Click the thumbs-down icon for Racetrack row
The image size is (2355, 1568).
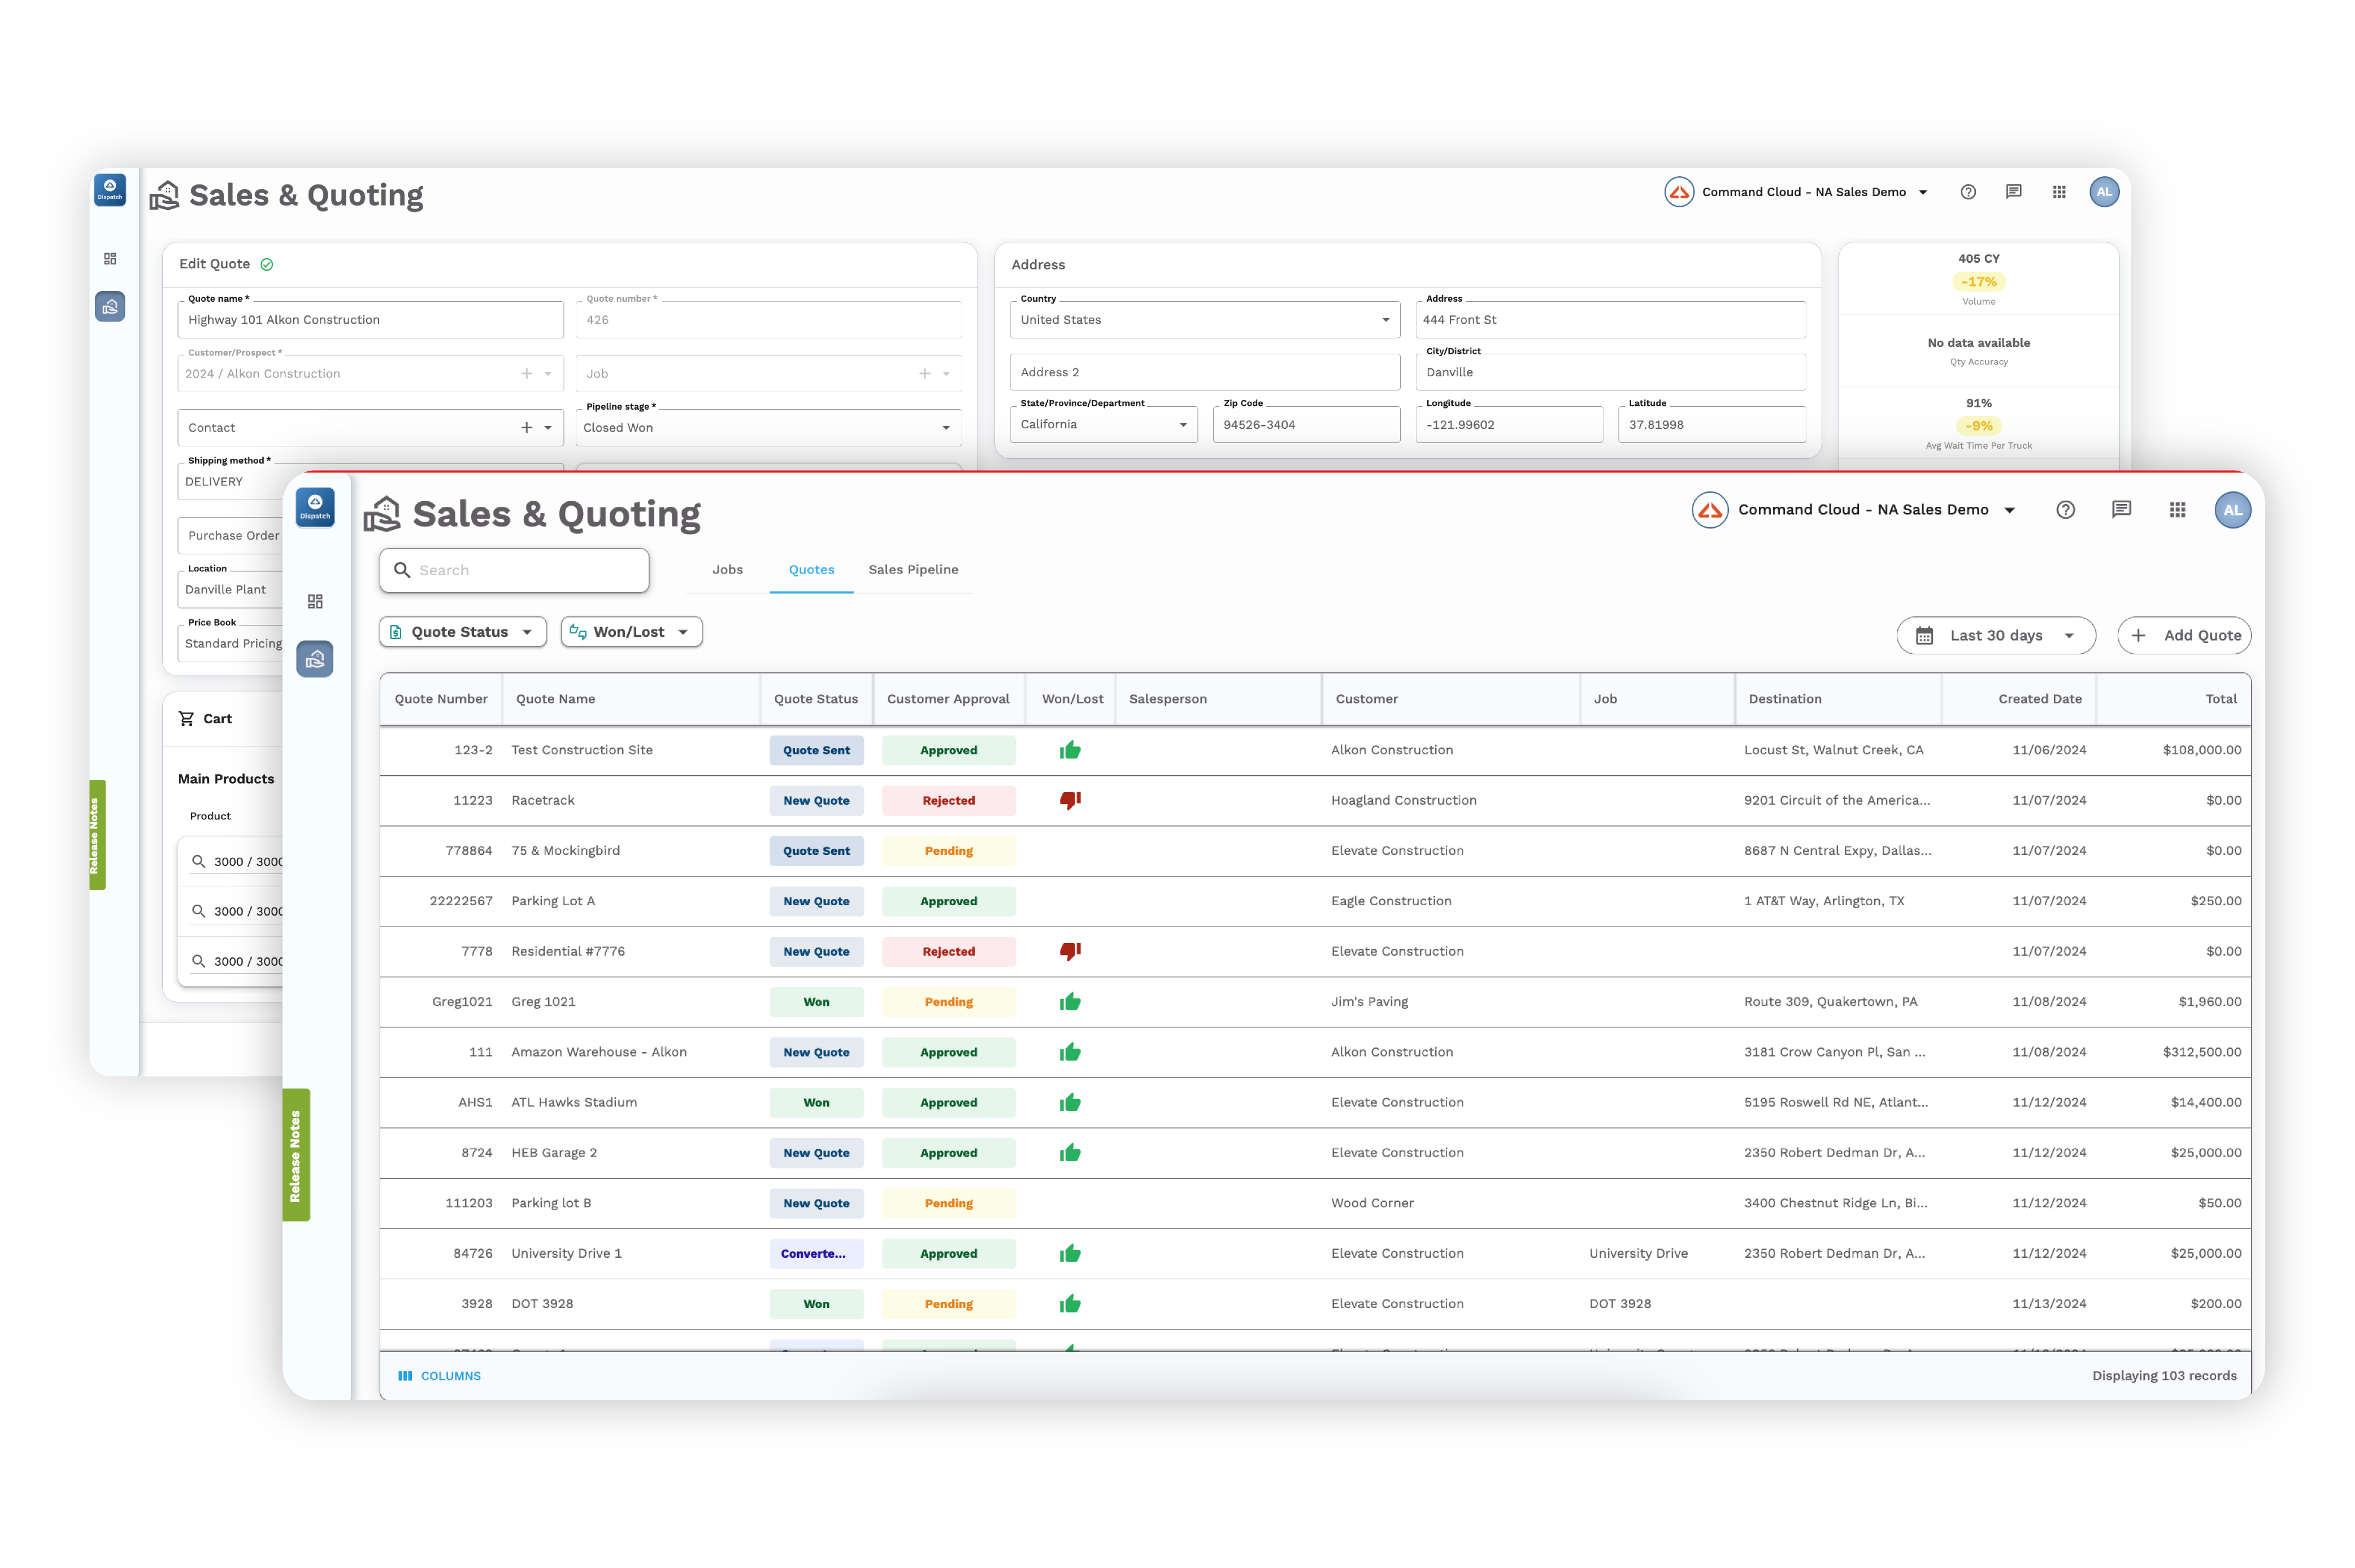1070,800
